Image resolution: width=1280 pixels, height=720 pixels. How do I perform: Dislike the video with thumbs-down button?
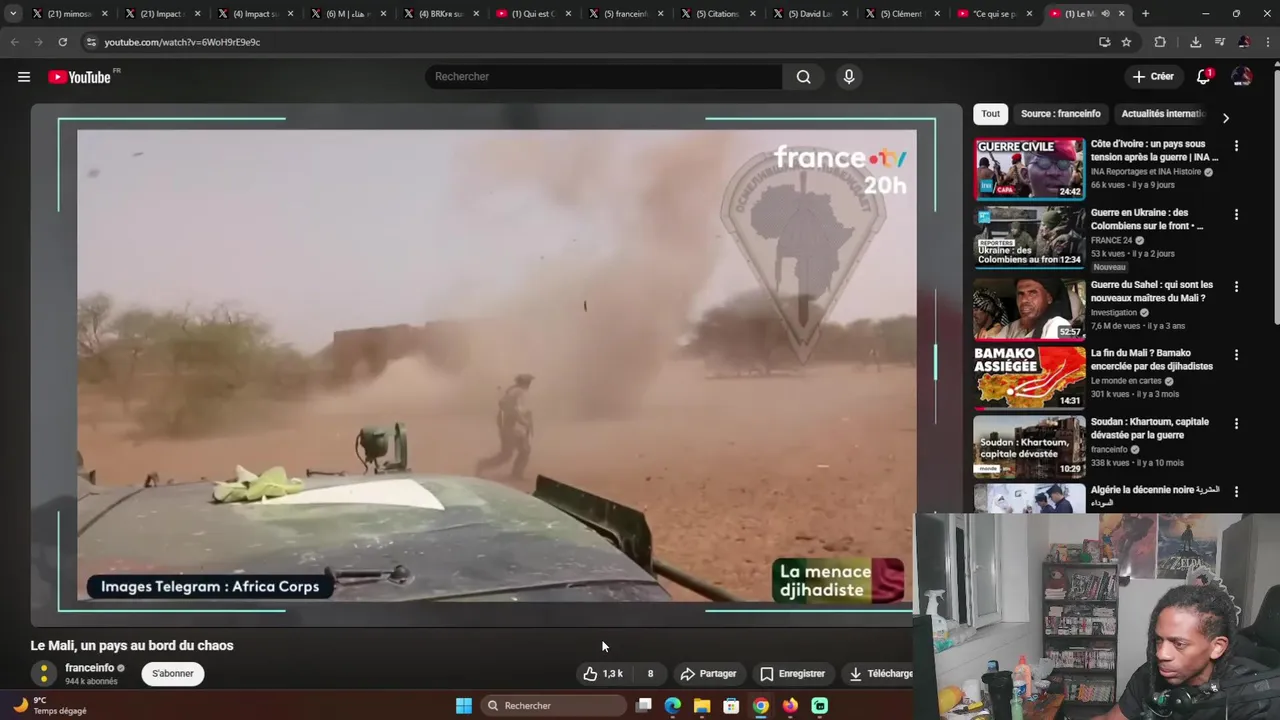tap(650, 674)
